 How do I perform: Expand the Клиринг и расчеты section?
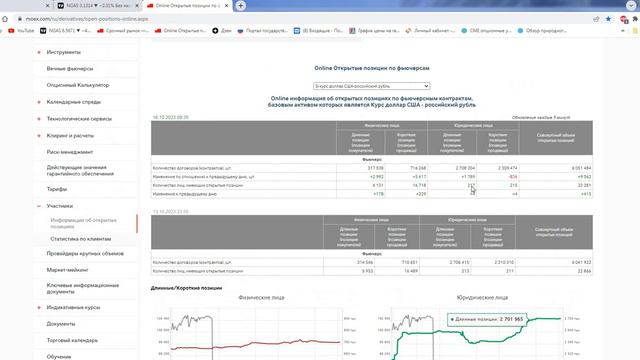click(39, 136)
